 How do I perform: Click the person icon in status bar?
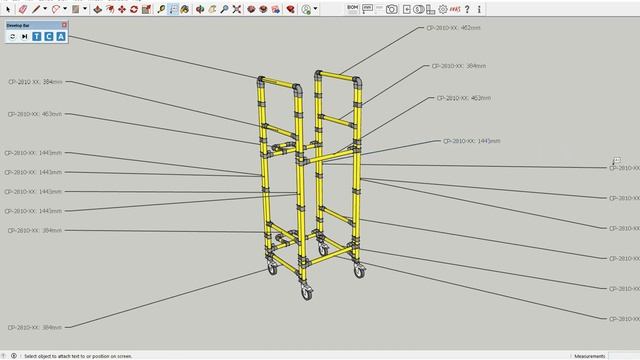[x=13, y=356]
